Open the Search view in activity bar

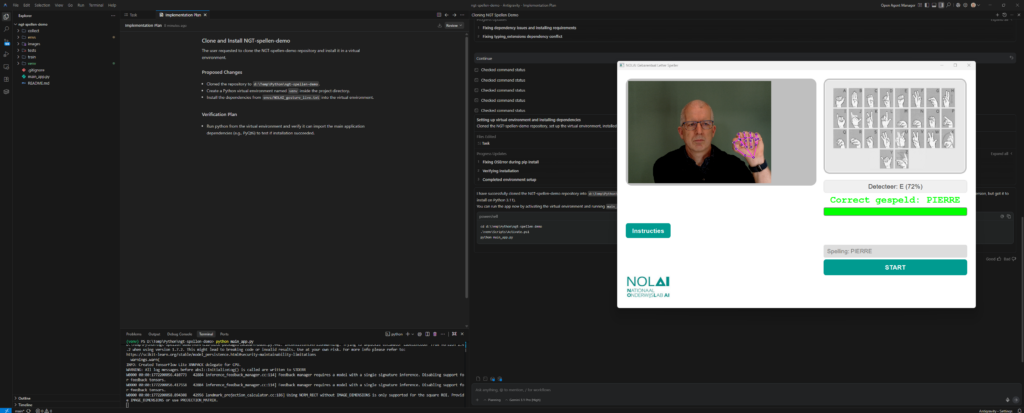pos(6,30)
